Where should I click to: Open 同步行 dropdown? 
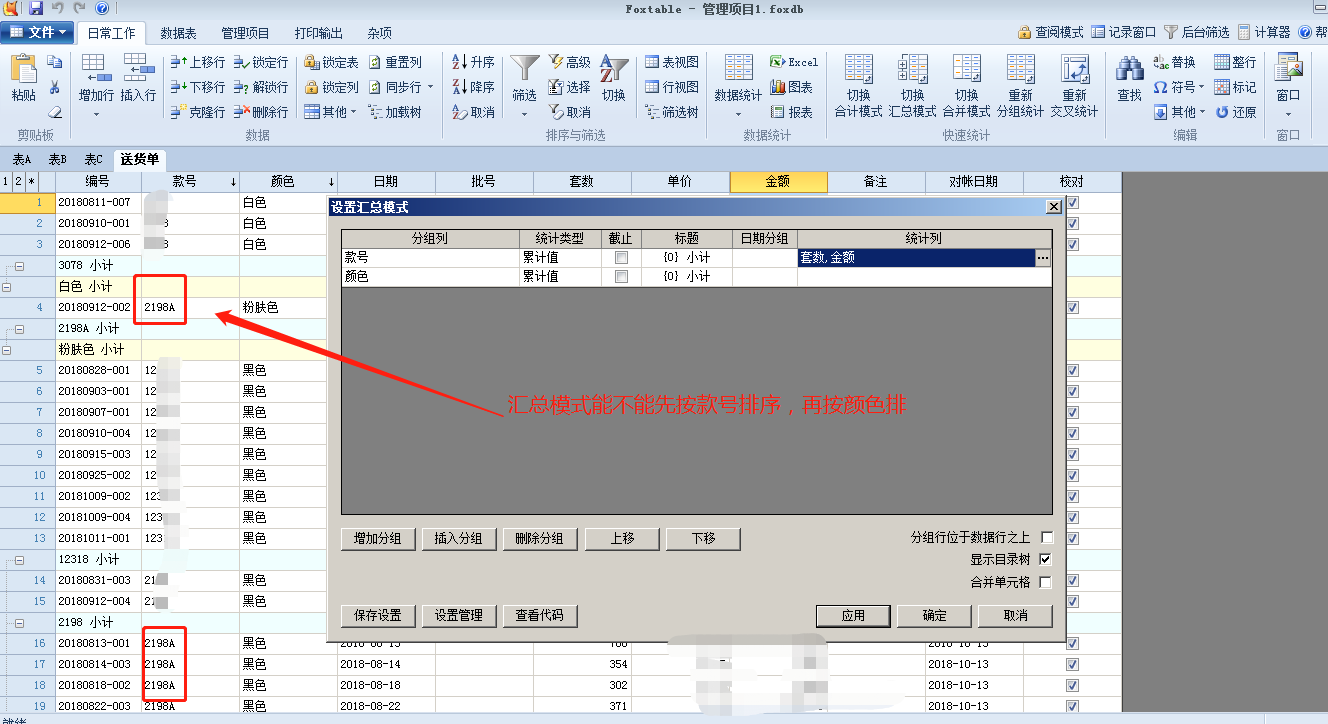pos(403,87)
